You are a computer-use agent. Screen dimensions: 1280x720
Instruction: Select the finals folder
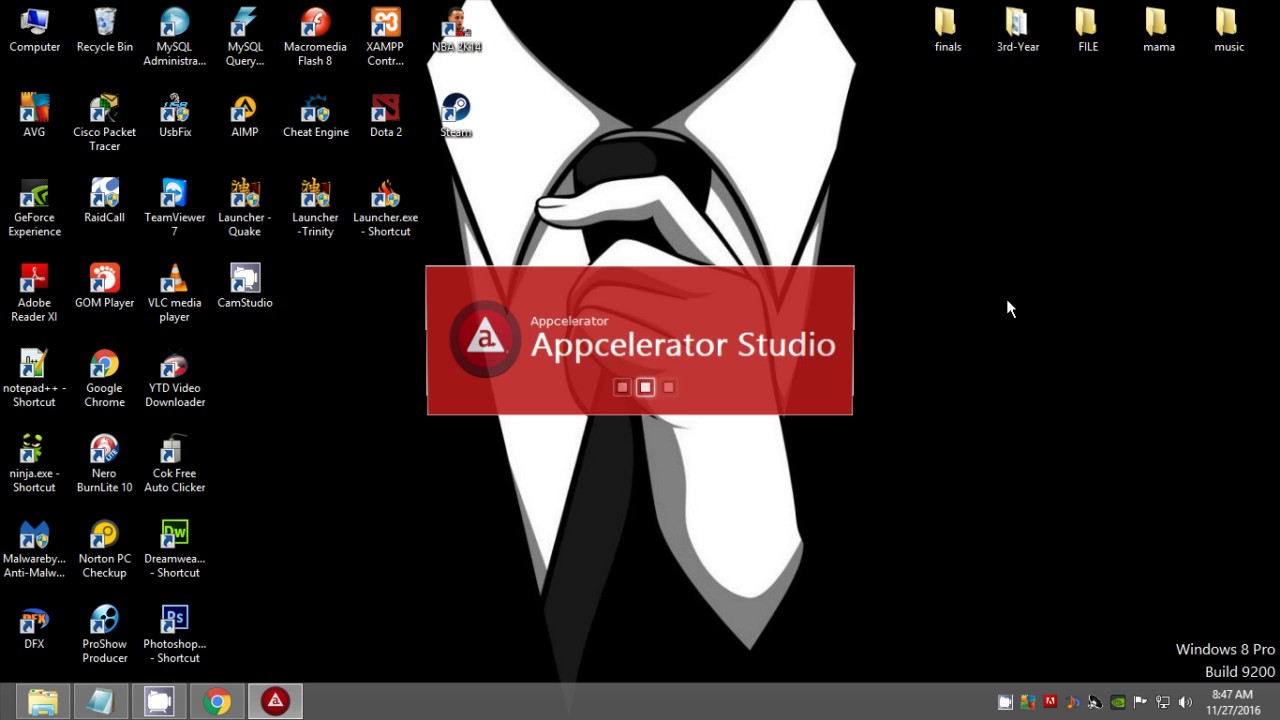(947, 30)
